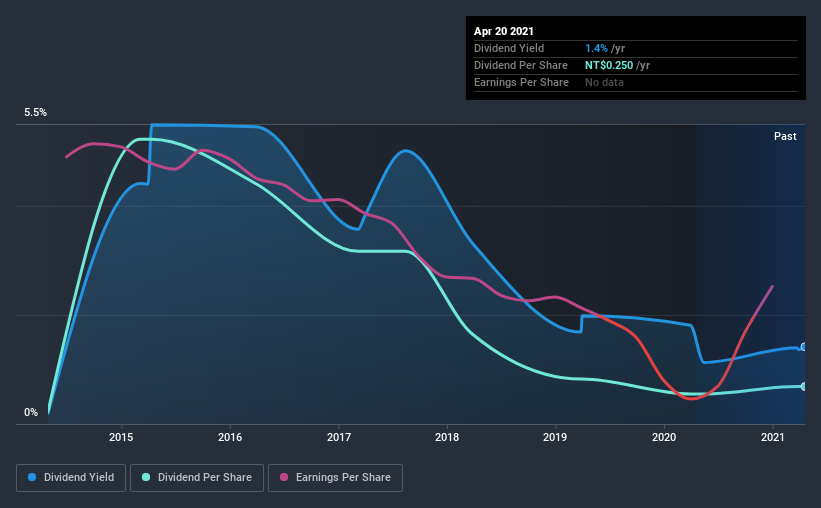Click the 2020 x-axis label
This screenshot has width=821, height=508.
click(664, 437)
